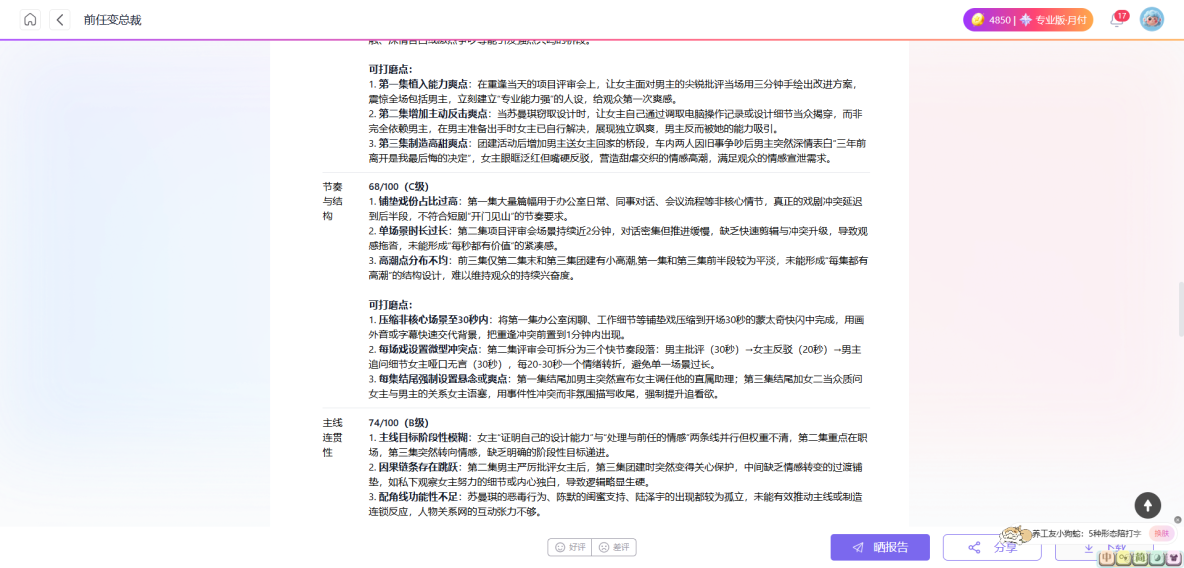Click the 差评 negative rating
Image resolution: width=1184 pixels, height=568 pixels.
(x=614, y=547)
